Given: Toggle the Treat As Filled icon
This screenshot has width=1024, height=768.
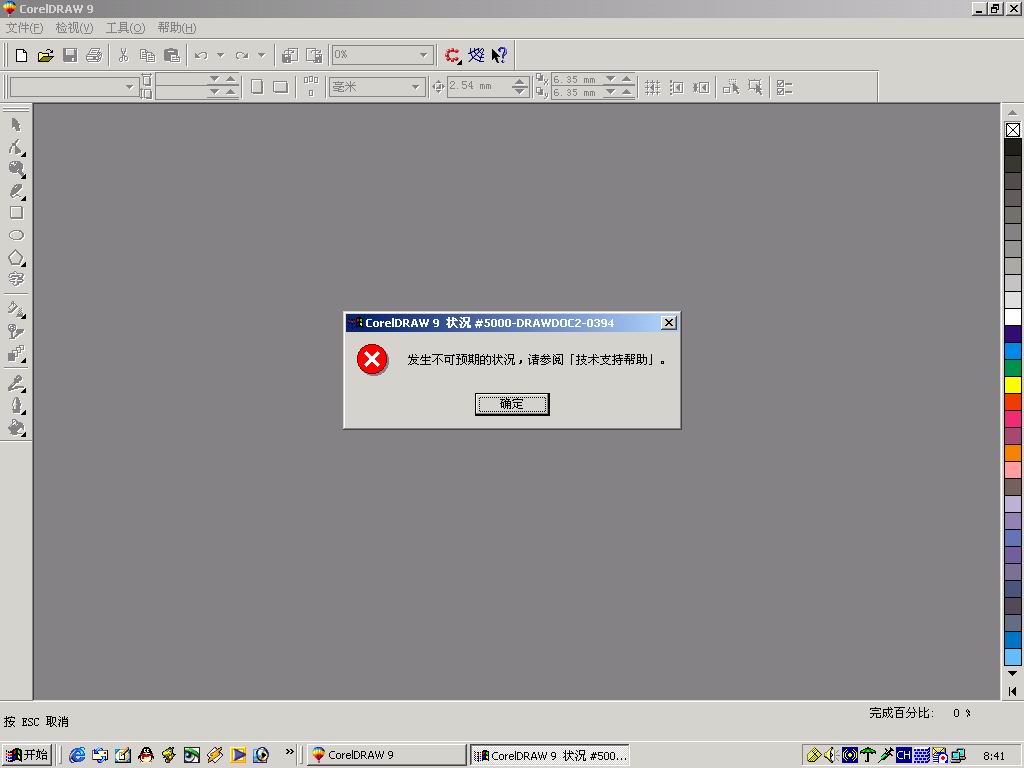Looking at the screenshot, I should tap(755, 88).
